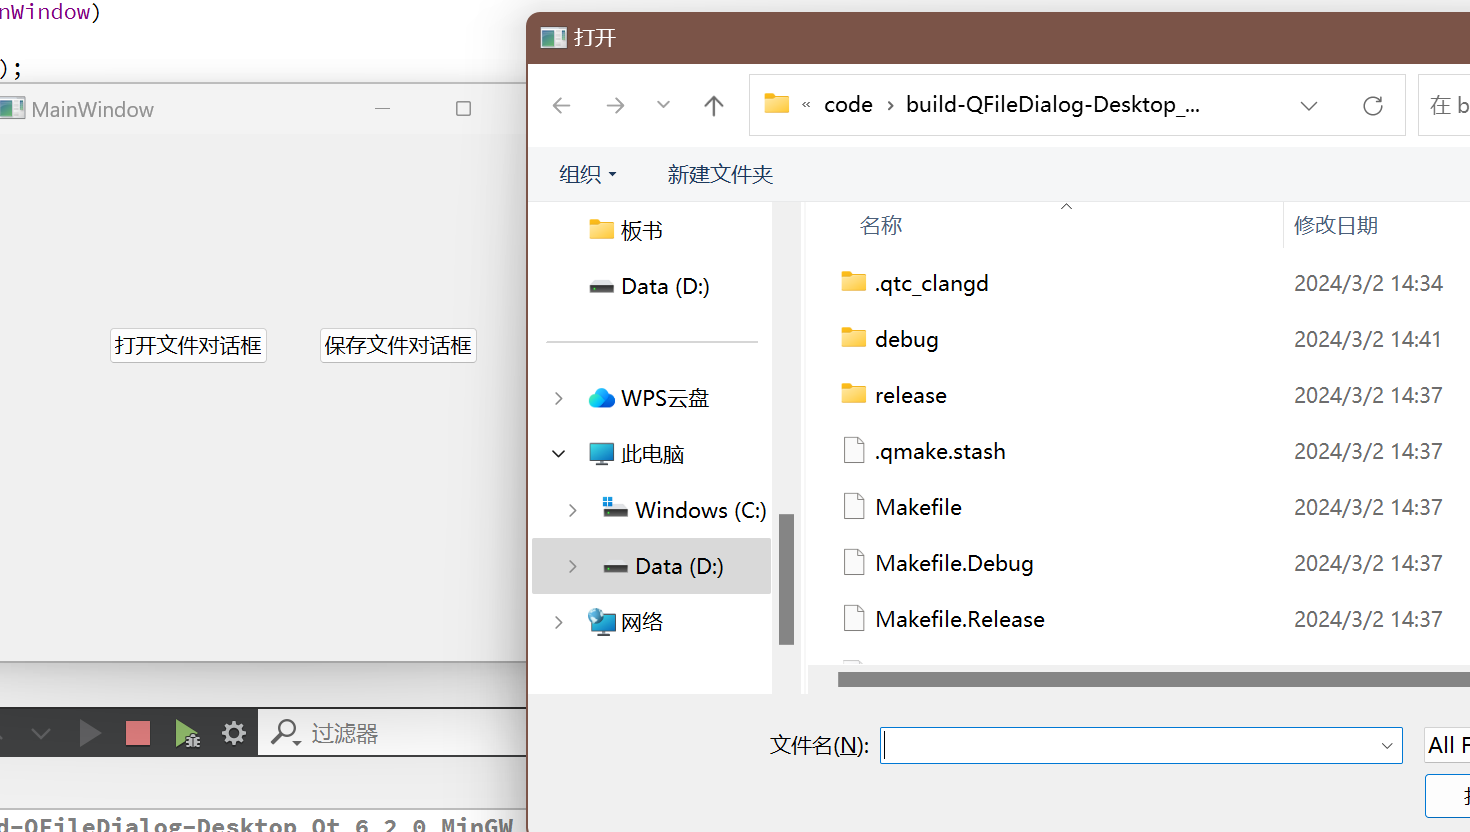The image size is (1470, 832).
Task: Select the pinned Data (D:) drive shortcut
Action: coord(650,286)
